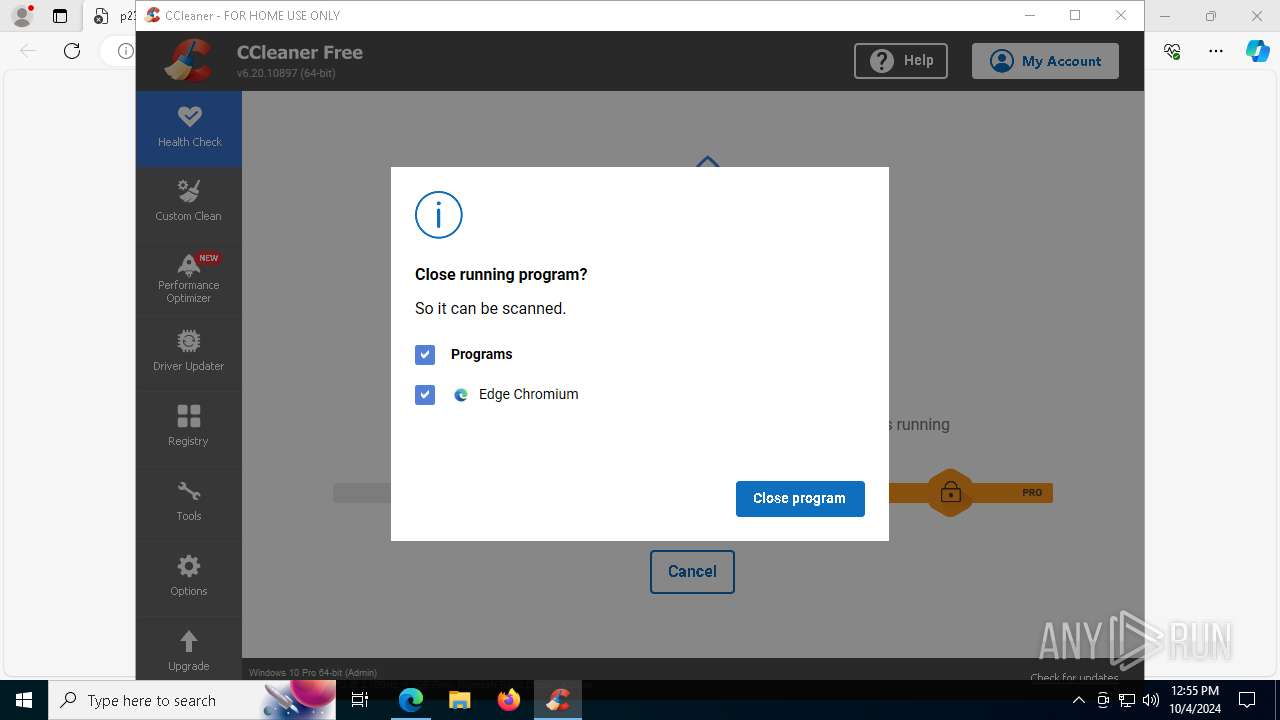Click the CCleaner logo in header

[189, 60]
